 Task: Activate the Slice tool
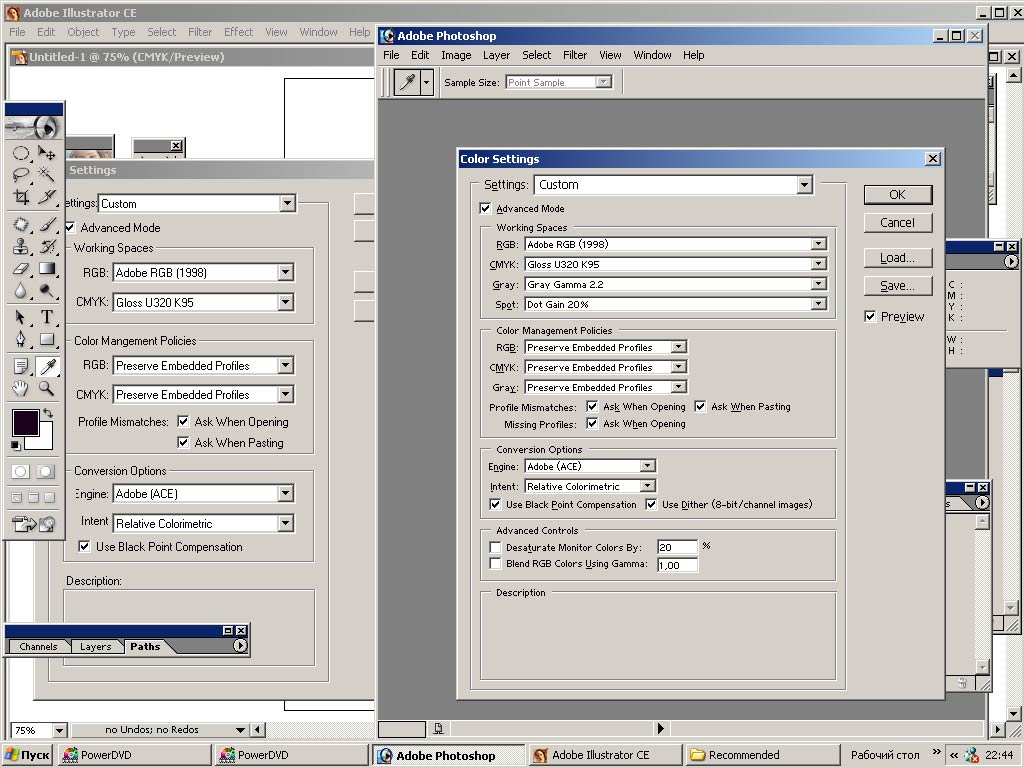point(46,197)
